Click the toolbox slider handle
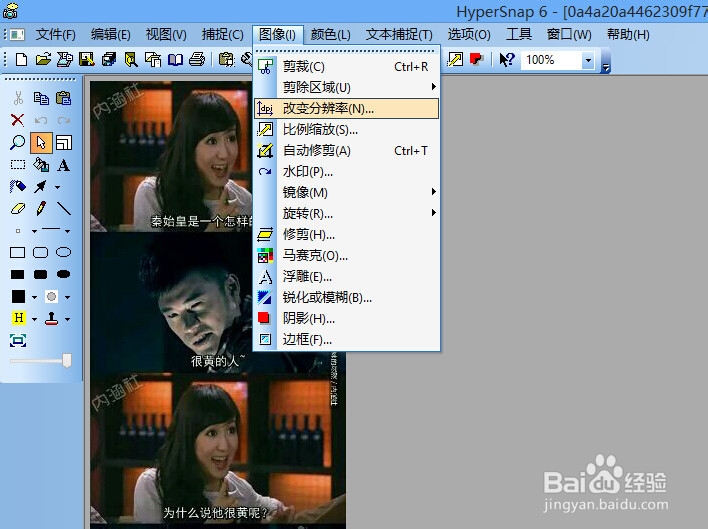Screen dimensions: 708x529 pyautogui.click(x=67, y=361)
